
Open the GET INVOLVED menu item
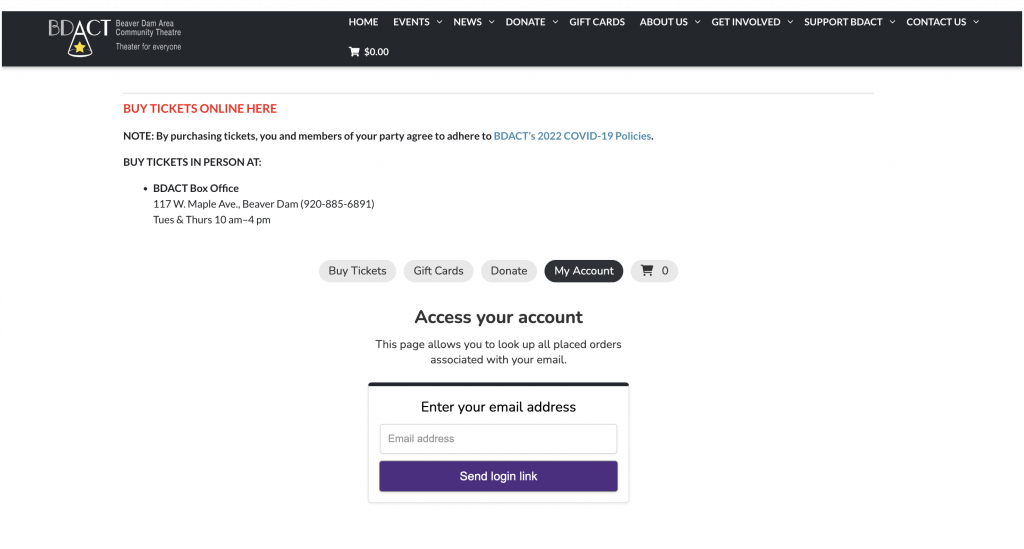(x=746, y=22)
